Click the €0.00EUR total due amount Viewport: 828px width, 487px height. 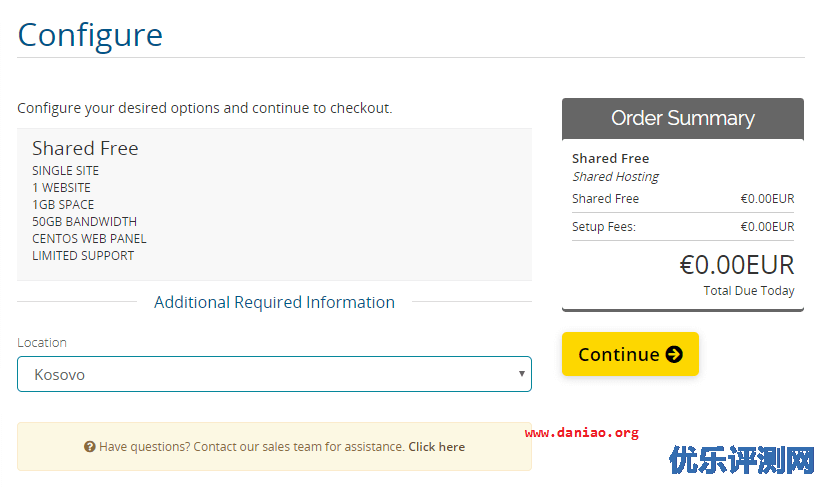coord(736,265)
